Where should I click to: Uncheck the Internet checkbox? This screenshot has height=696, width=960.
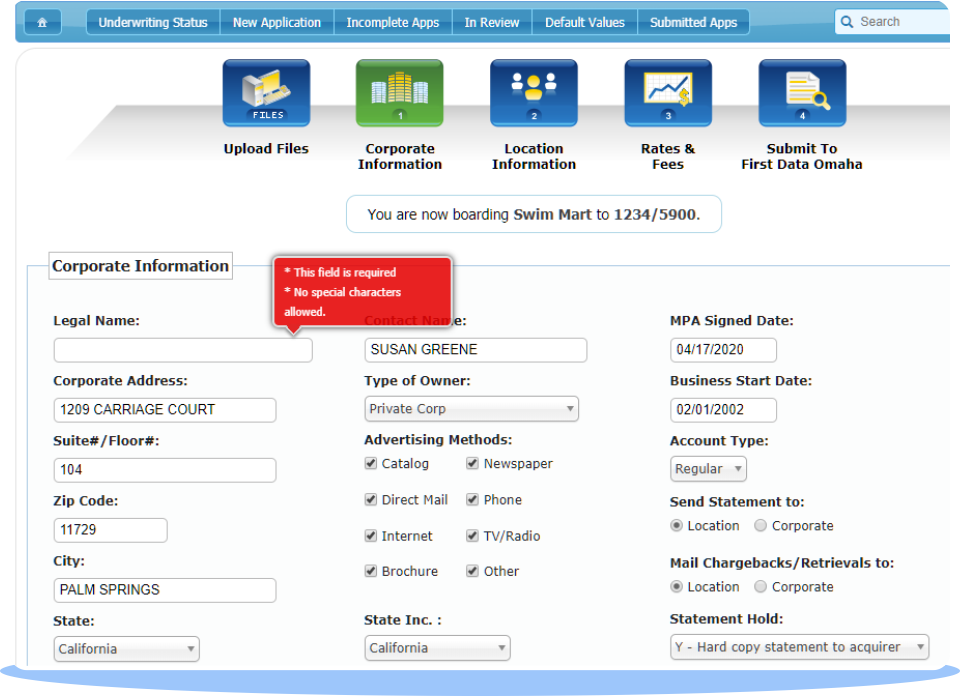tap(370, 536)
